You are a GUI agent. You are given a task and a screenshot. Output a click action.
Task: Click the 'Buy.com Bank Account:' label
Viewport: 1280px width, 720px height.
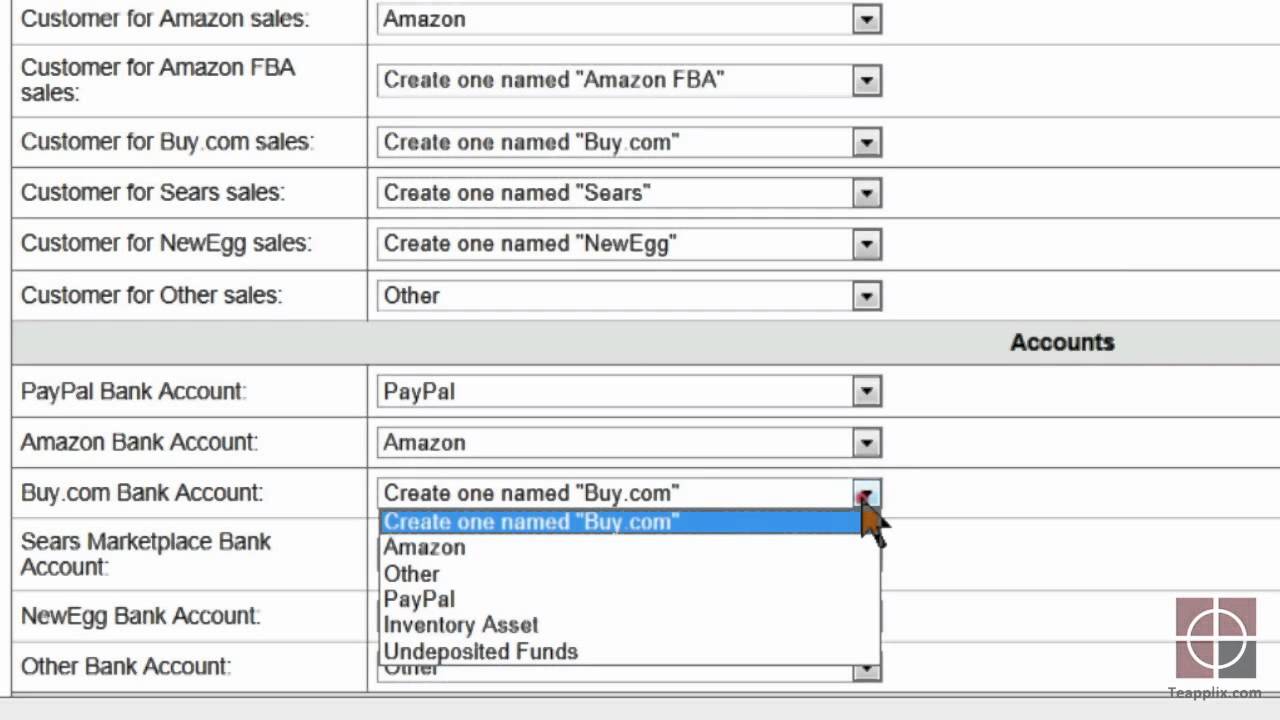[x=142, y=493]
